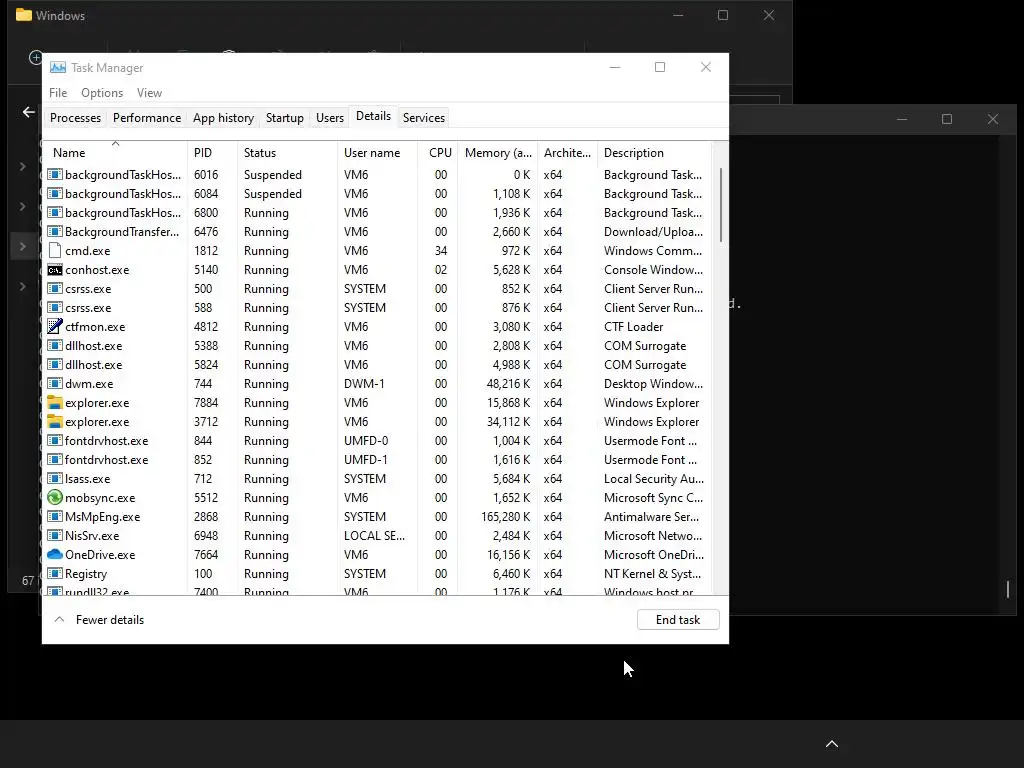Screen dimensions: 1024x768
Task: Click the MsMpEng.exe process icon
Action: point(55,517)
